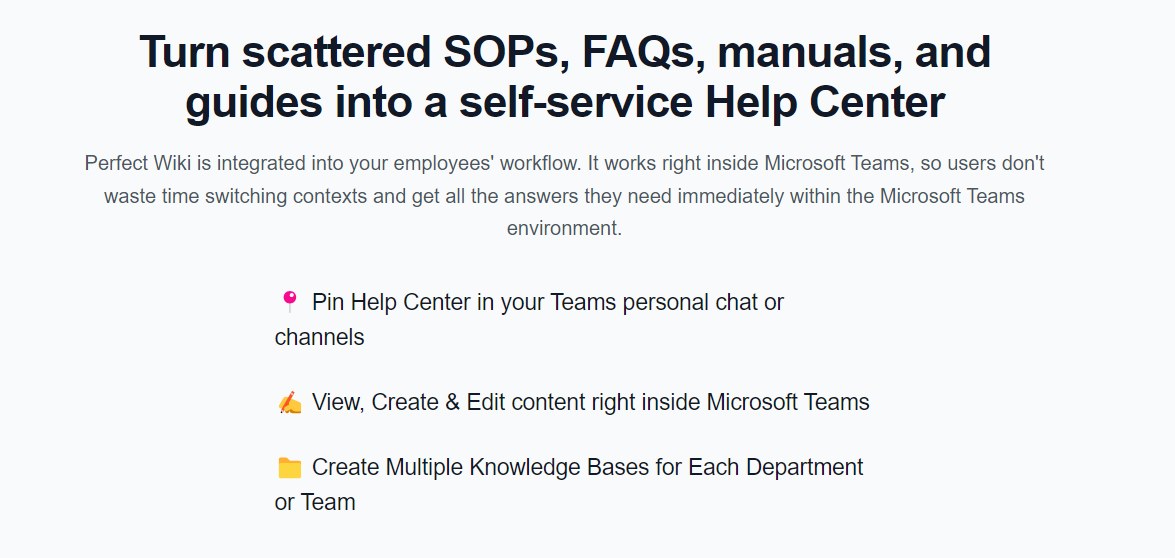This screenshot has height=558, width=1175.
Task: Click "Microsoft Teams" in the Edit content item
Action: [x=788, y=402]
